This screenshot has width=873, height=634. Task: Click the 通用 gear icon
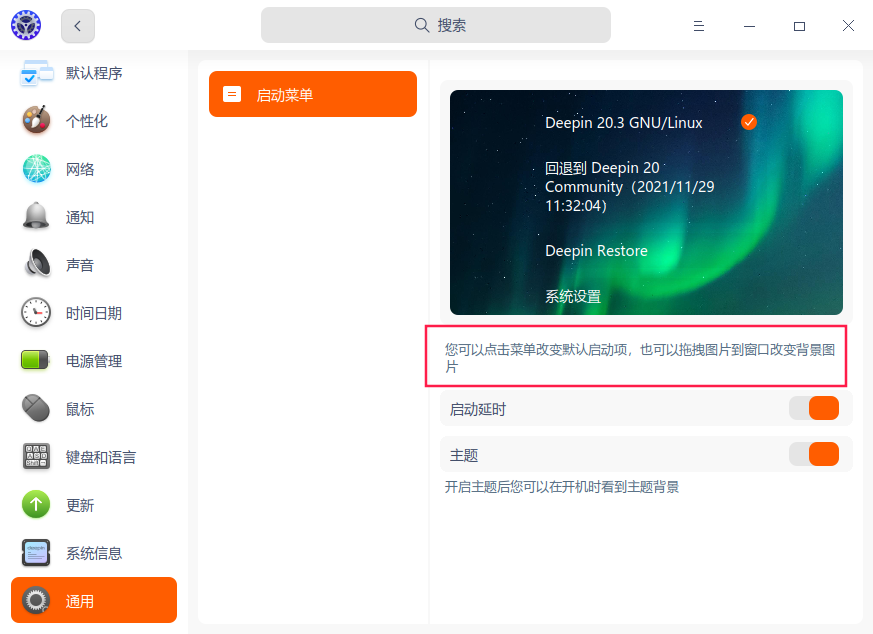(x=36, y=600)
